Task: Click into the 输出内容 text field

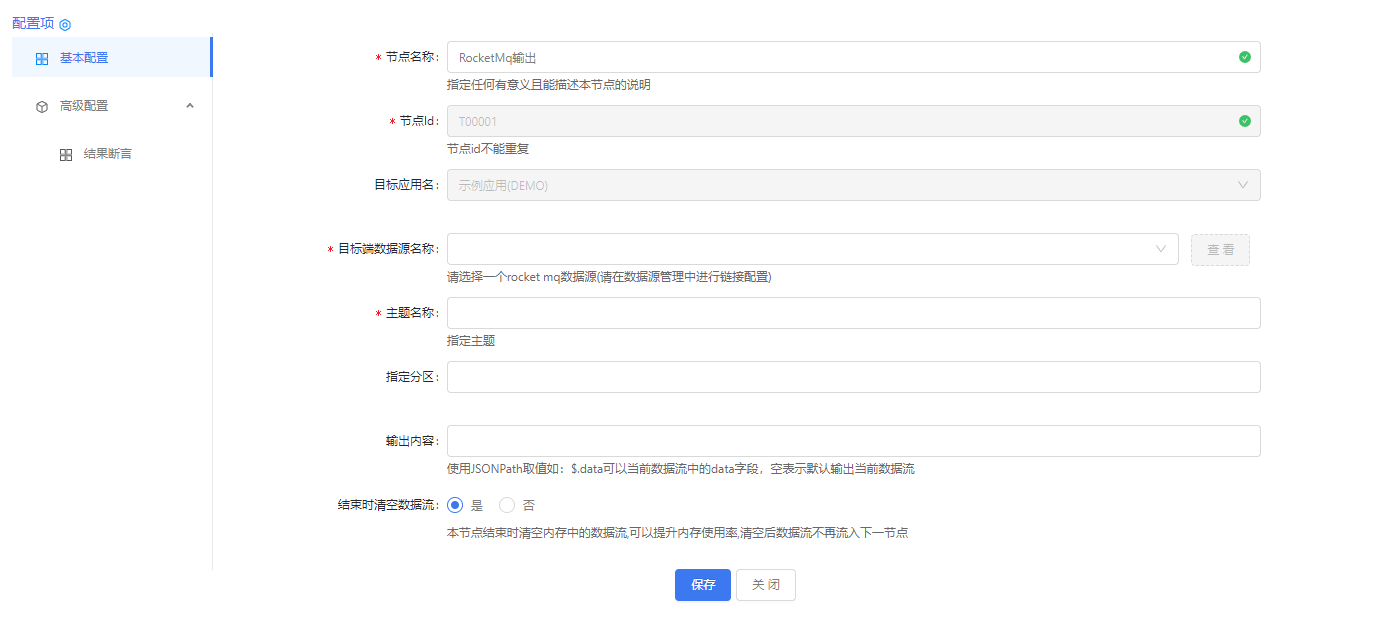Action: (x=852, y=441)
